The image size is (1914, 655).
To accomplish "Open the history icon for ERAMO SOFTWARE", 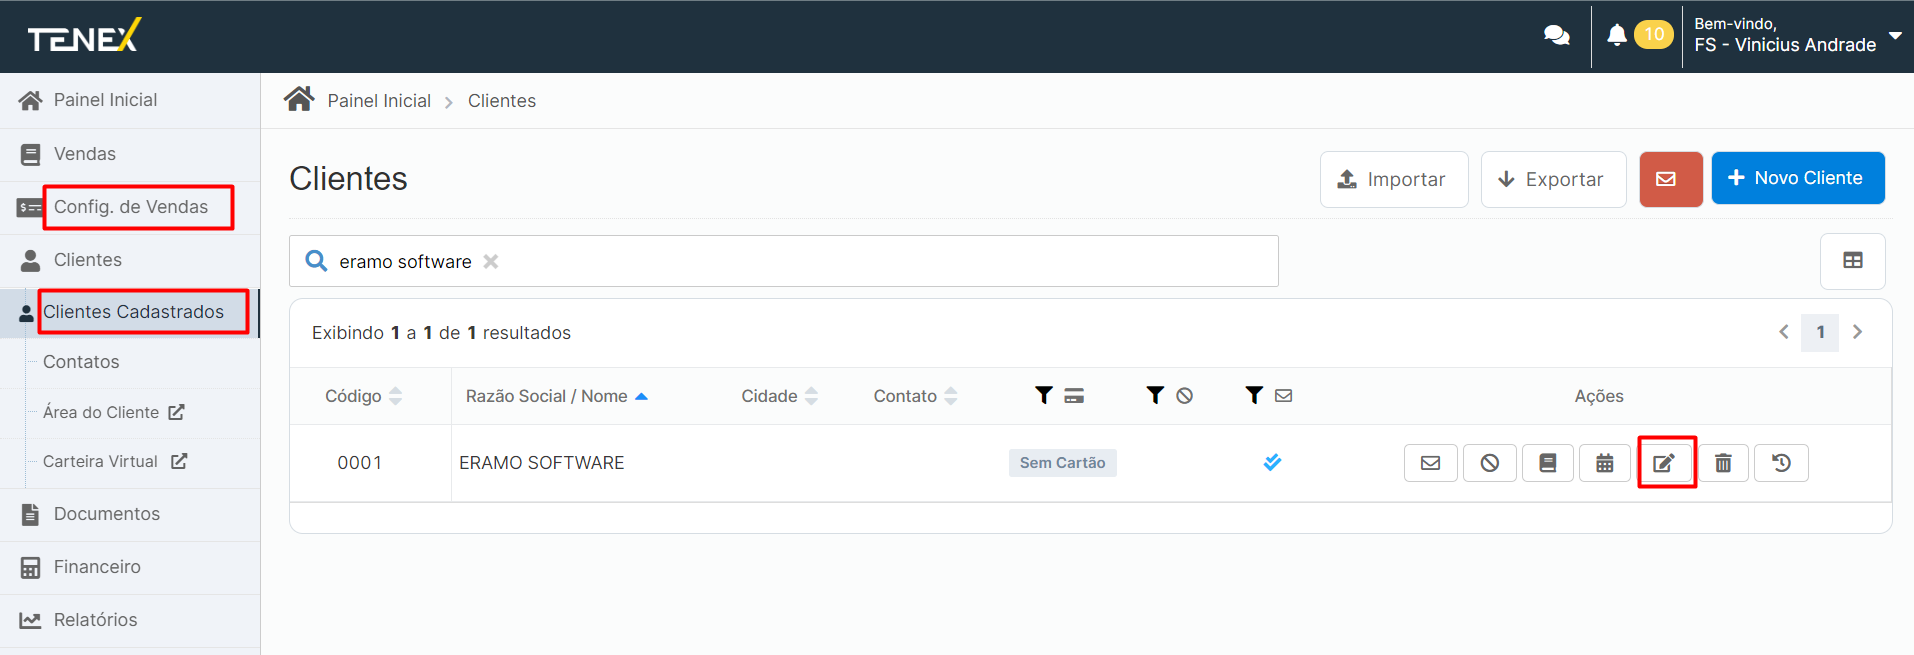I will [1781, 463].
